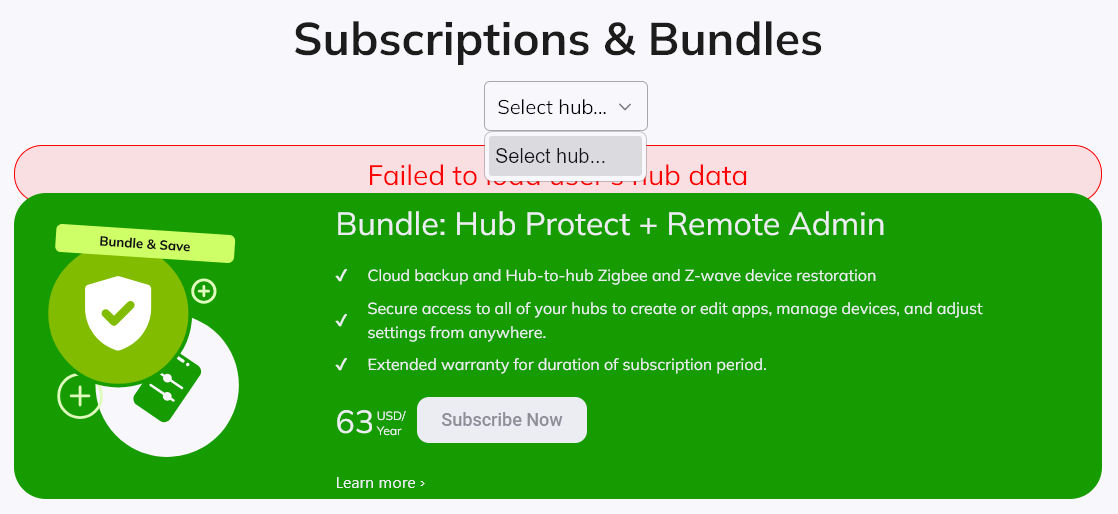This screenshot has height=514, width=1118.
Task: Click the Bundle: Hub Protect + Remote Admin title
Action: (610, 224)
